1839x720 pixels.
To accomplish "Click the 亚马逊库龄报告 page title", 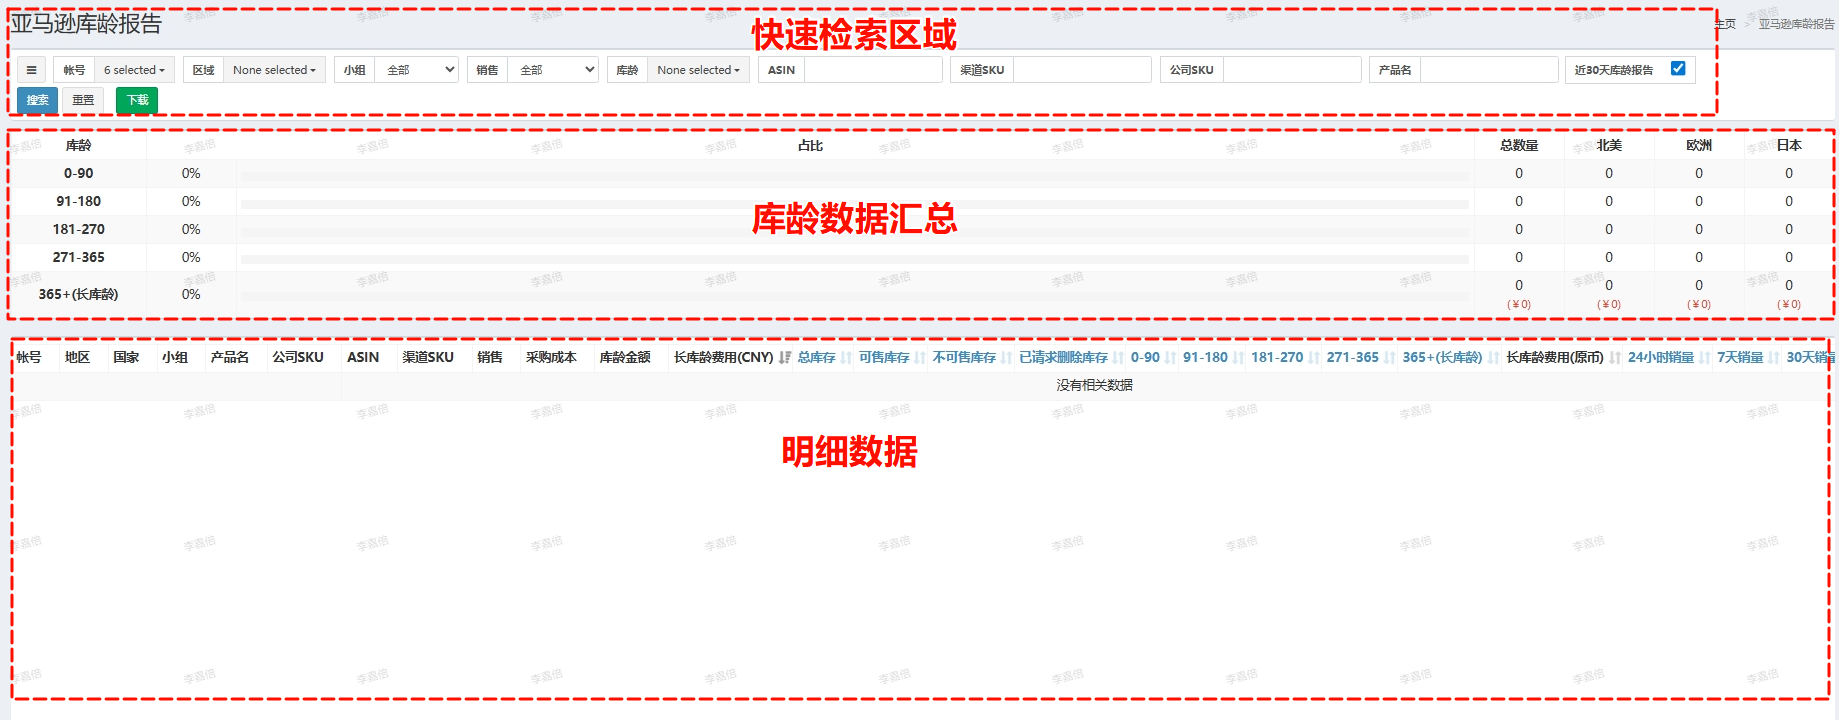I will coord(86,23).
